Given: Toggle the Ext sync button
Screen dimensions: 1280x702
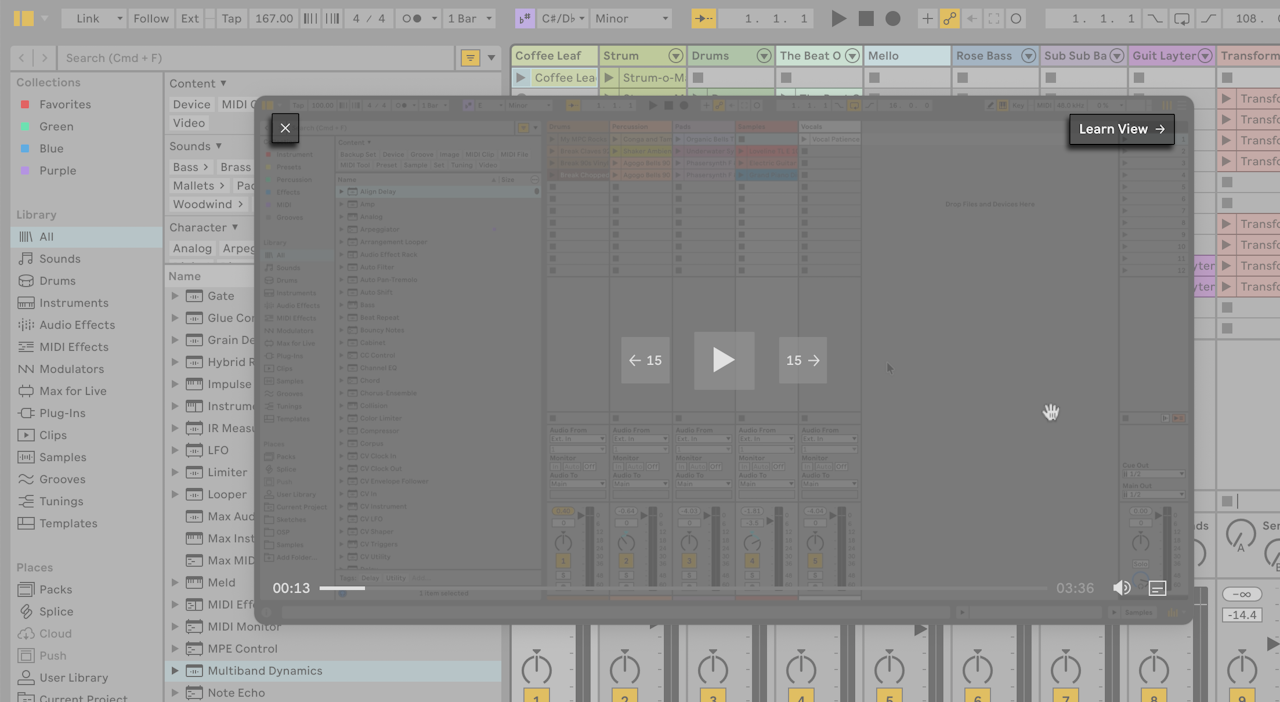Looking at the screenshot, I should pos(190,18).
